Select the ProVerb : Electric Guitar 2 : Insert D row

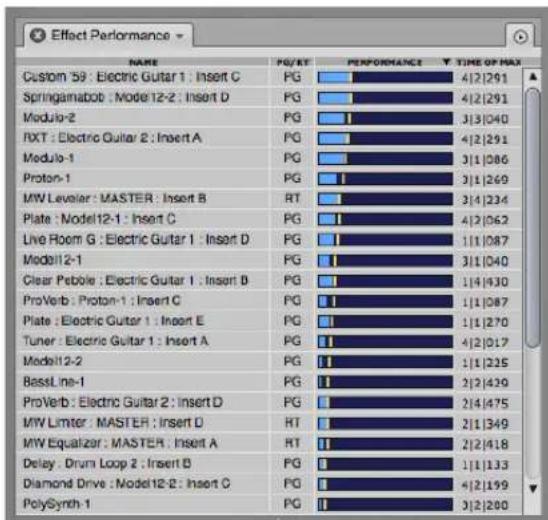[269, 403]
